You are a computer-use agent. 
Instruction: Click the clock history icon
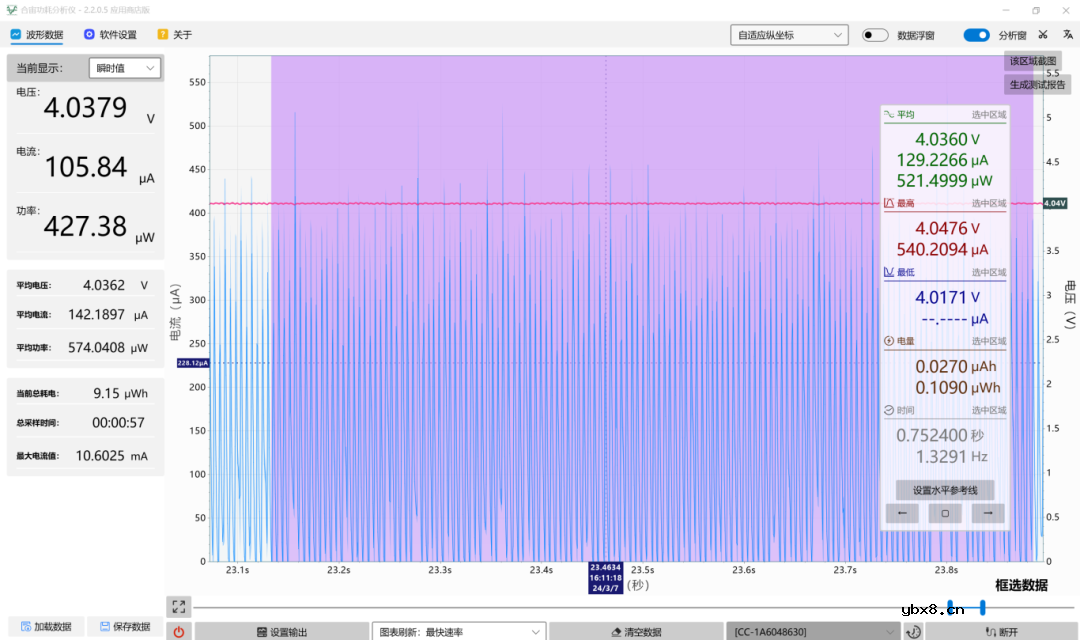click(912, 632)
